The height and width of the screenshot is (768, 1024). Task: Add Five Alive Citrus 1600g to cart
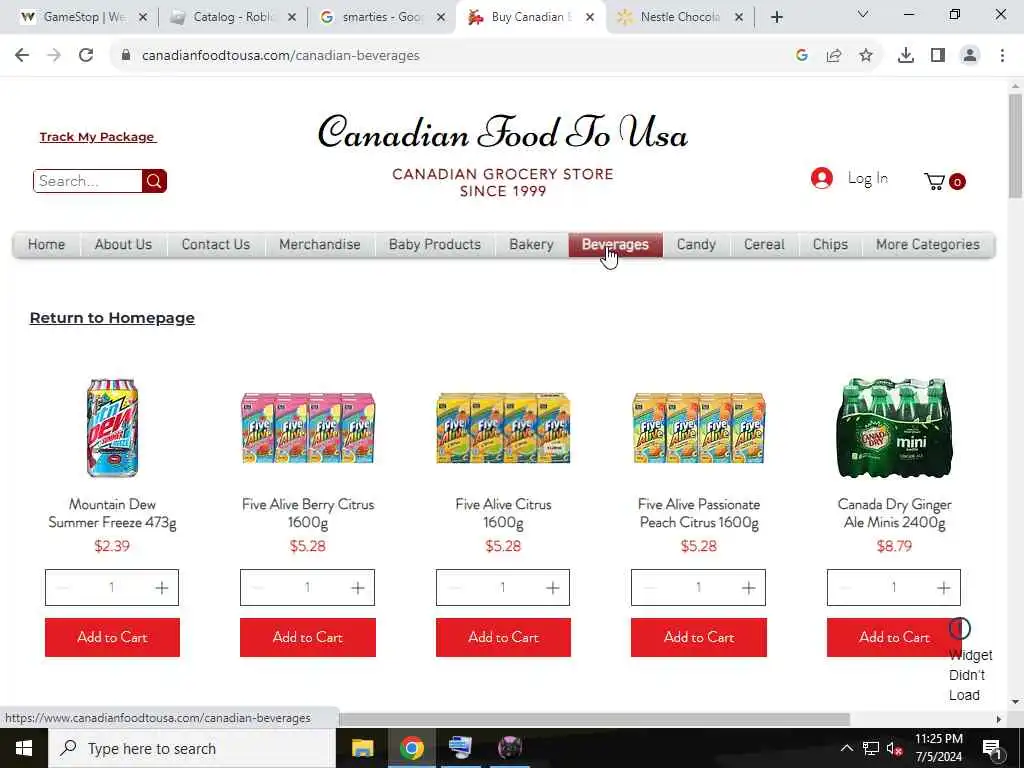[504, 637]
